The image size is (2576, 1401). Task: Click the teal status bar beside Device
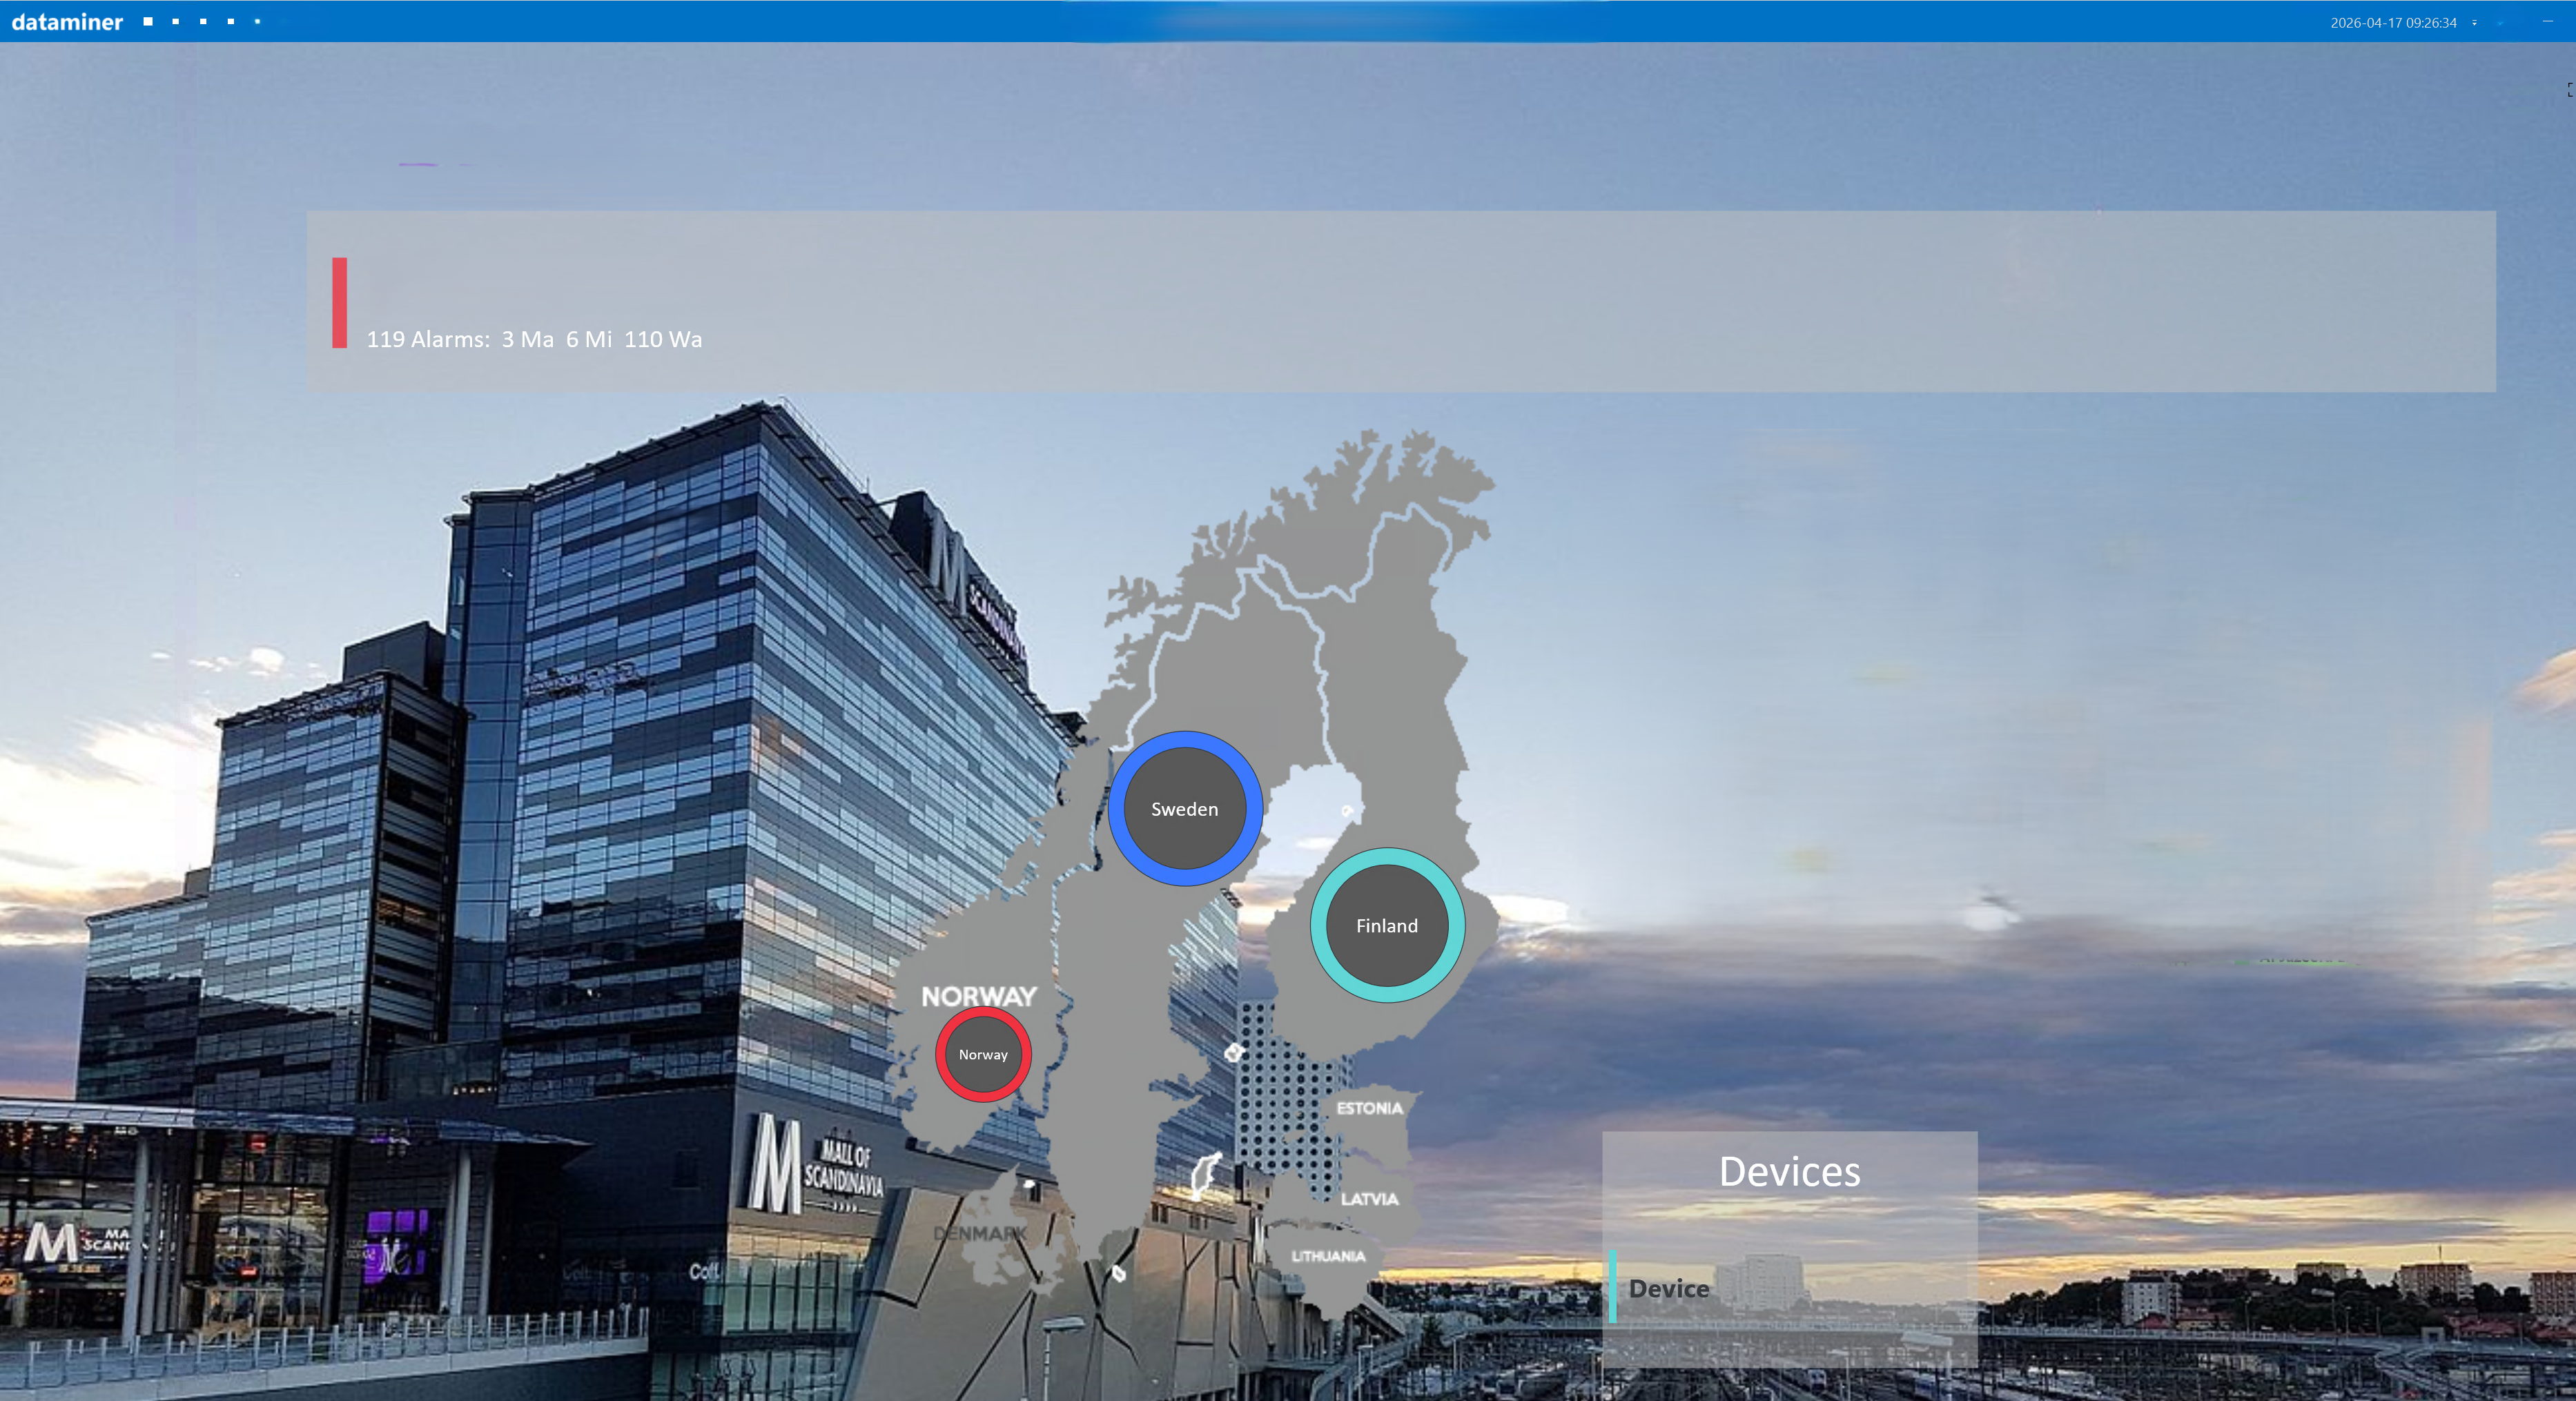[1612, 1286]
